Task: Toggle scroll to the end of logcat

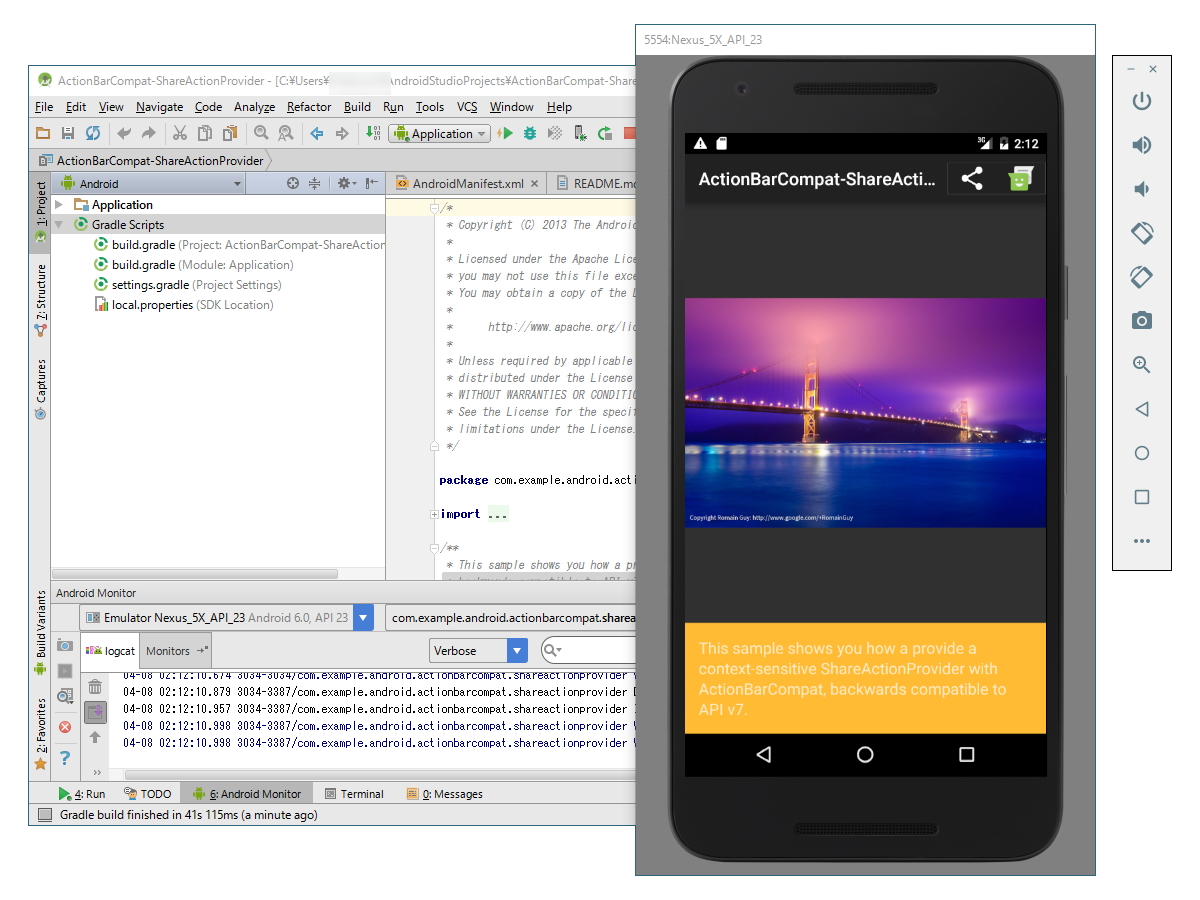Action: [95, 712]
